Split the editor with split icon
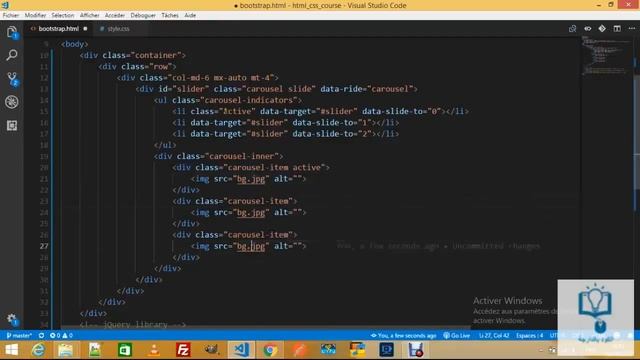This screenshot has width=640, height=360. (617, 29)
